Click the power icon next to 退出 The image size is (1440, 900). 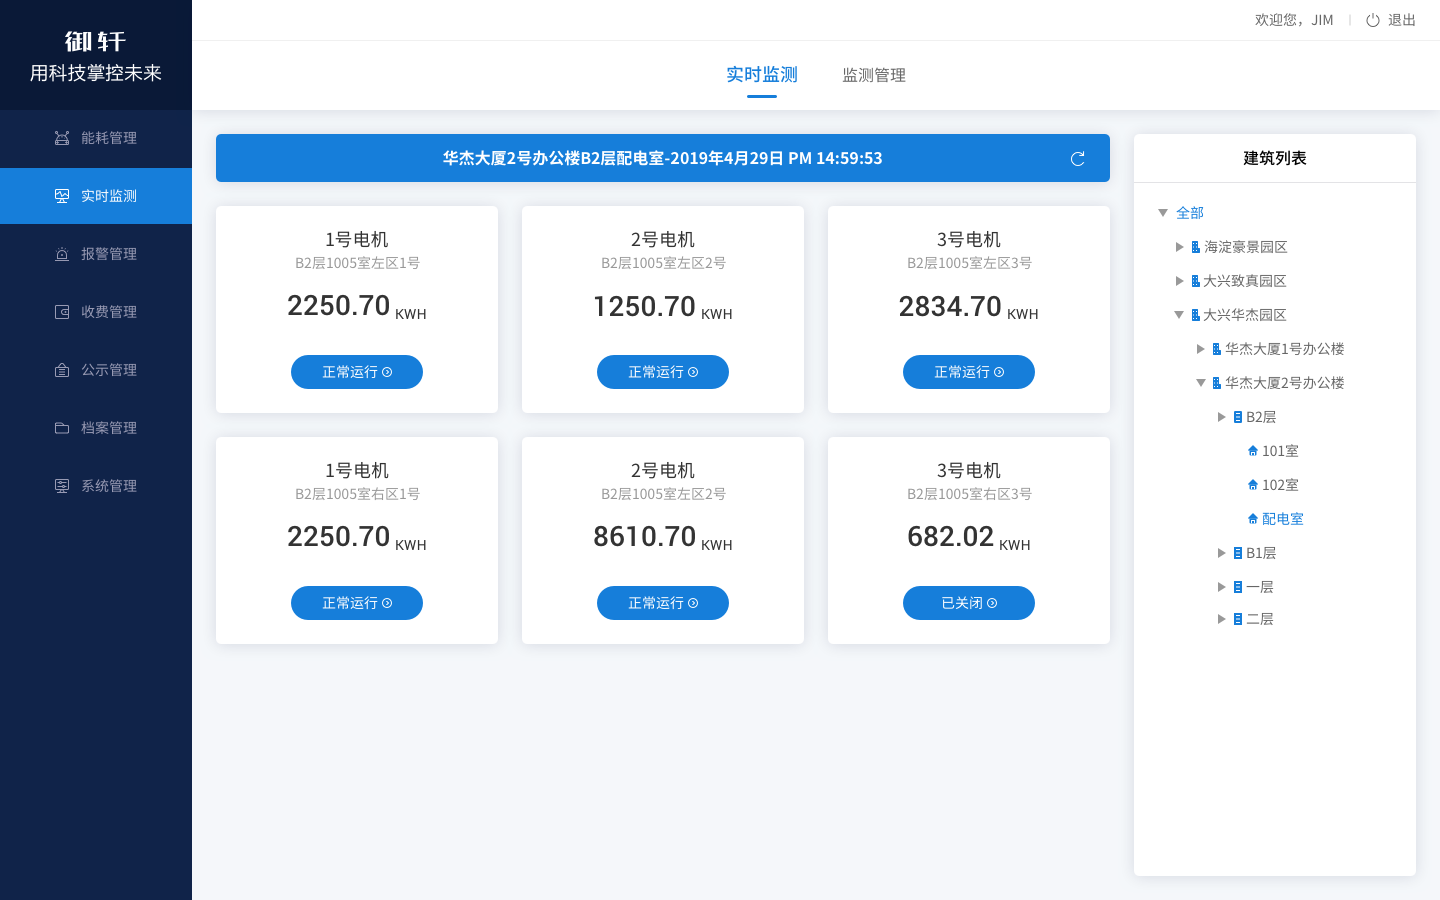[x=1373, y=20]
